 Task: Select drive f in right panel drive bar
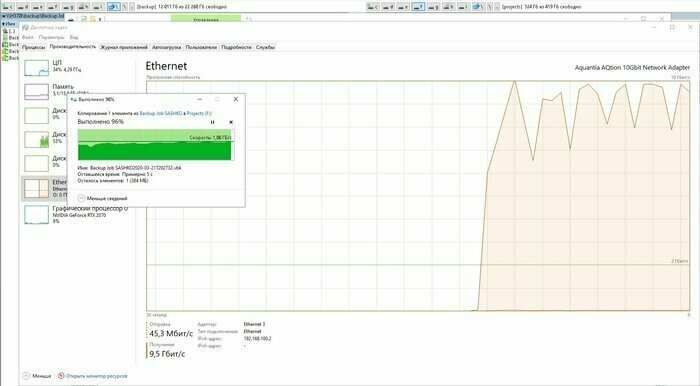(x=418, y=7)
